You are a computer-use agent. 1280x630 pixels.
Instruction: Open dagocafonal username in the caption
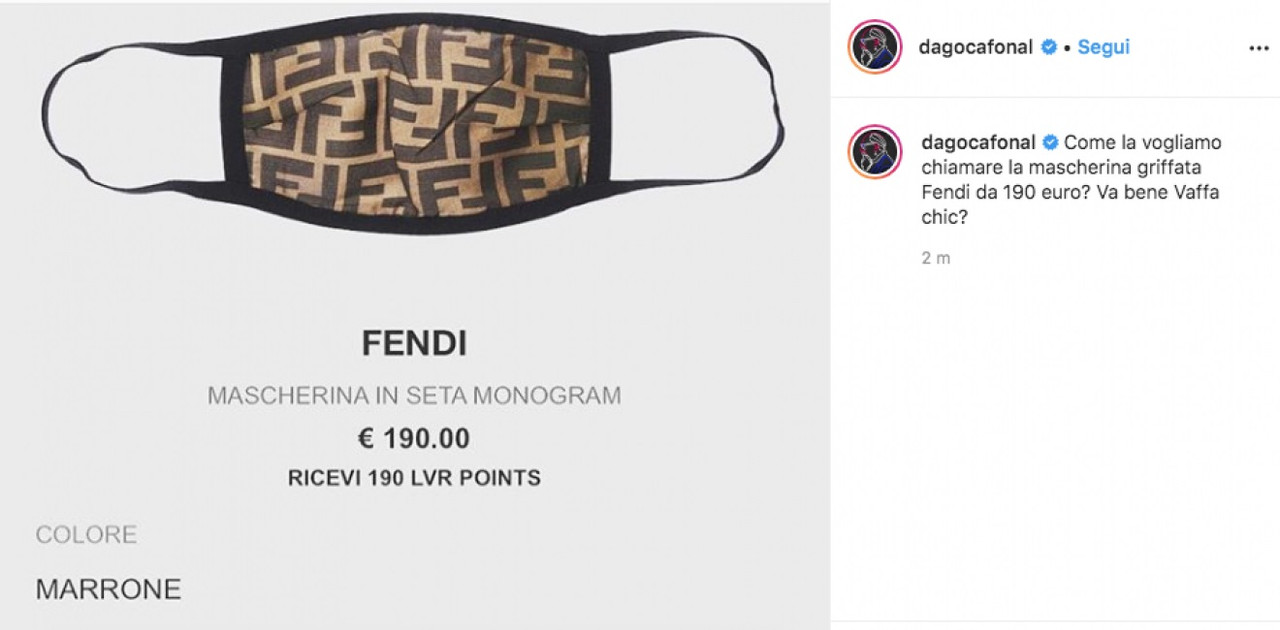click(x=979, y=142)
